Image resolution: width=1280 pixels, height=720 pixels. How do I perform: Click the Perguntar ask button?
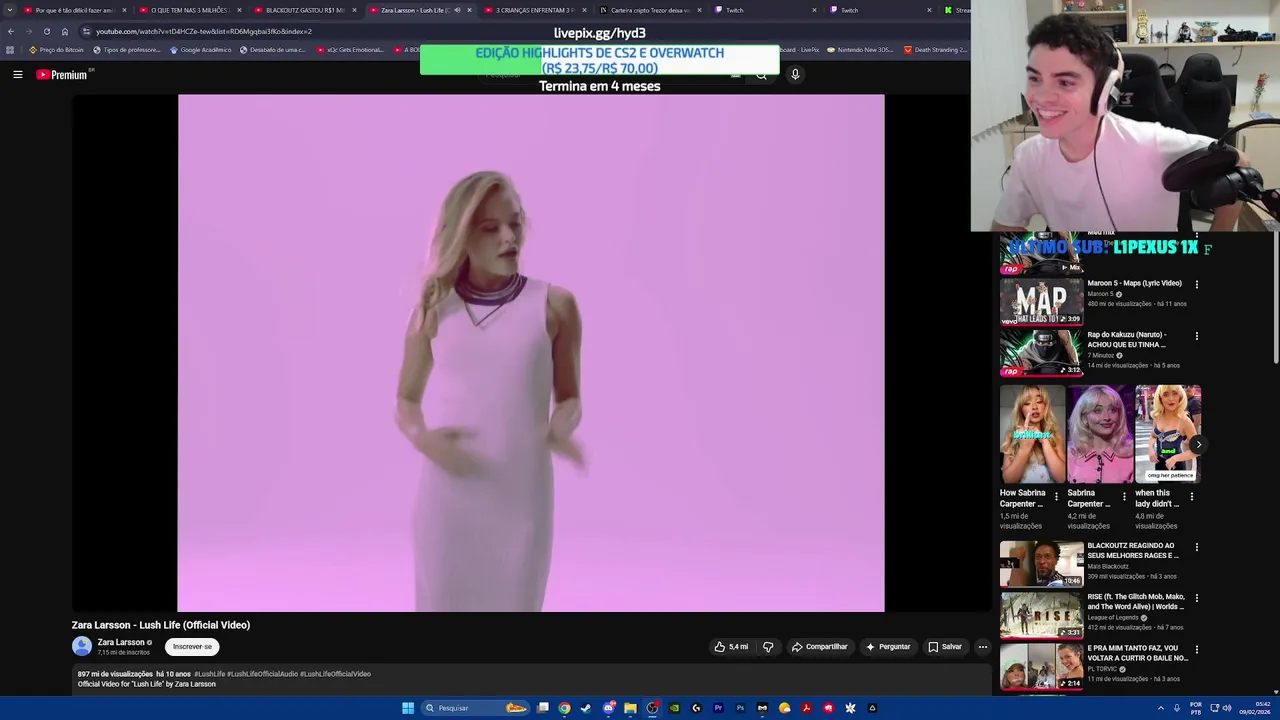pyautogui.click(x=888, y=647)
